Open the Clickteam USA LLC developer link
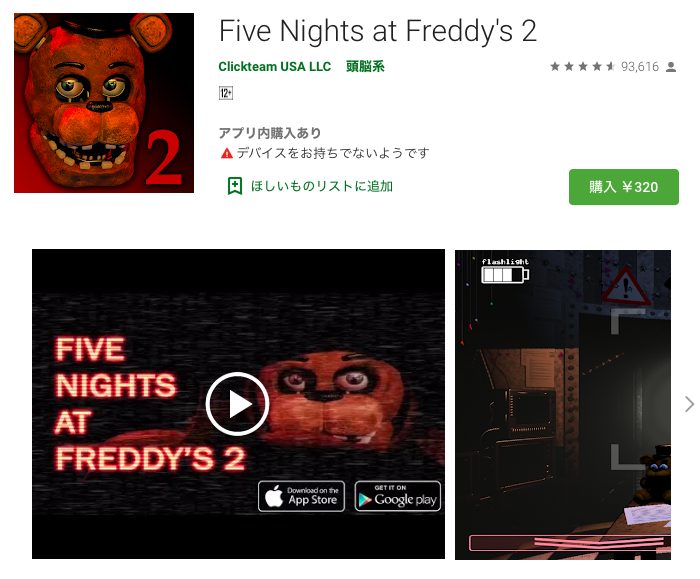The height and width of the screenshot is (579, 700). tap(275, 67)
